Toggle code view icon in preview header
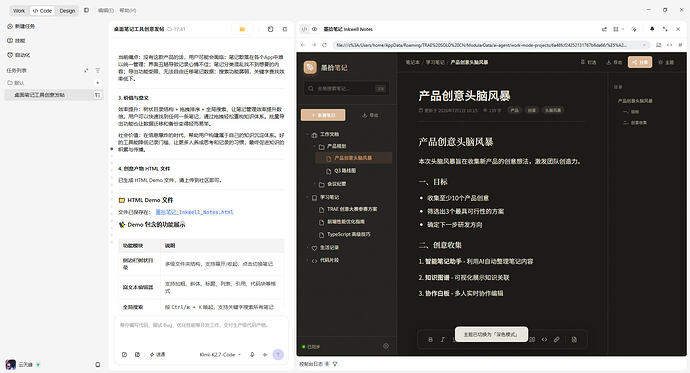Screen dimensions: 690x373 pos(304,29)
